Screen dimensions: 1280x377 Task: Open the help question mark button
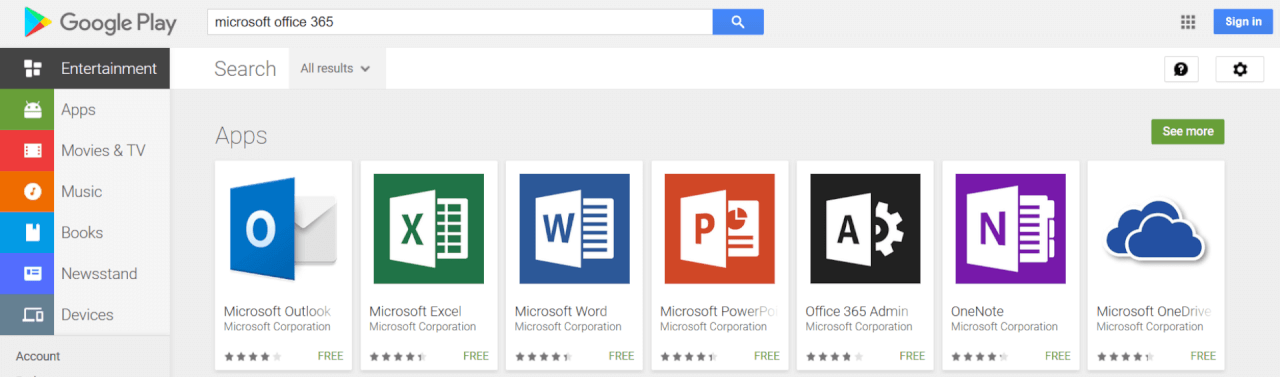tap(1181, 69)
